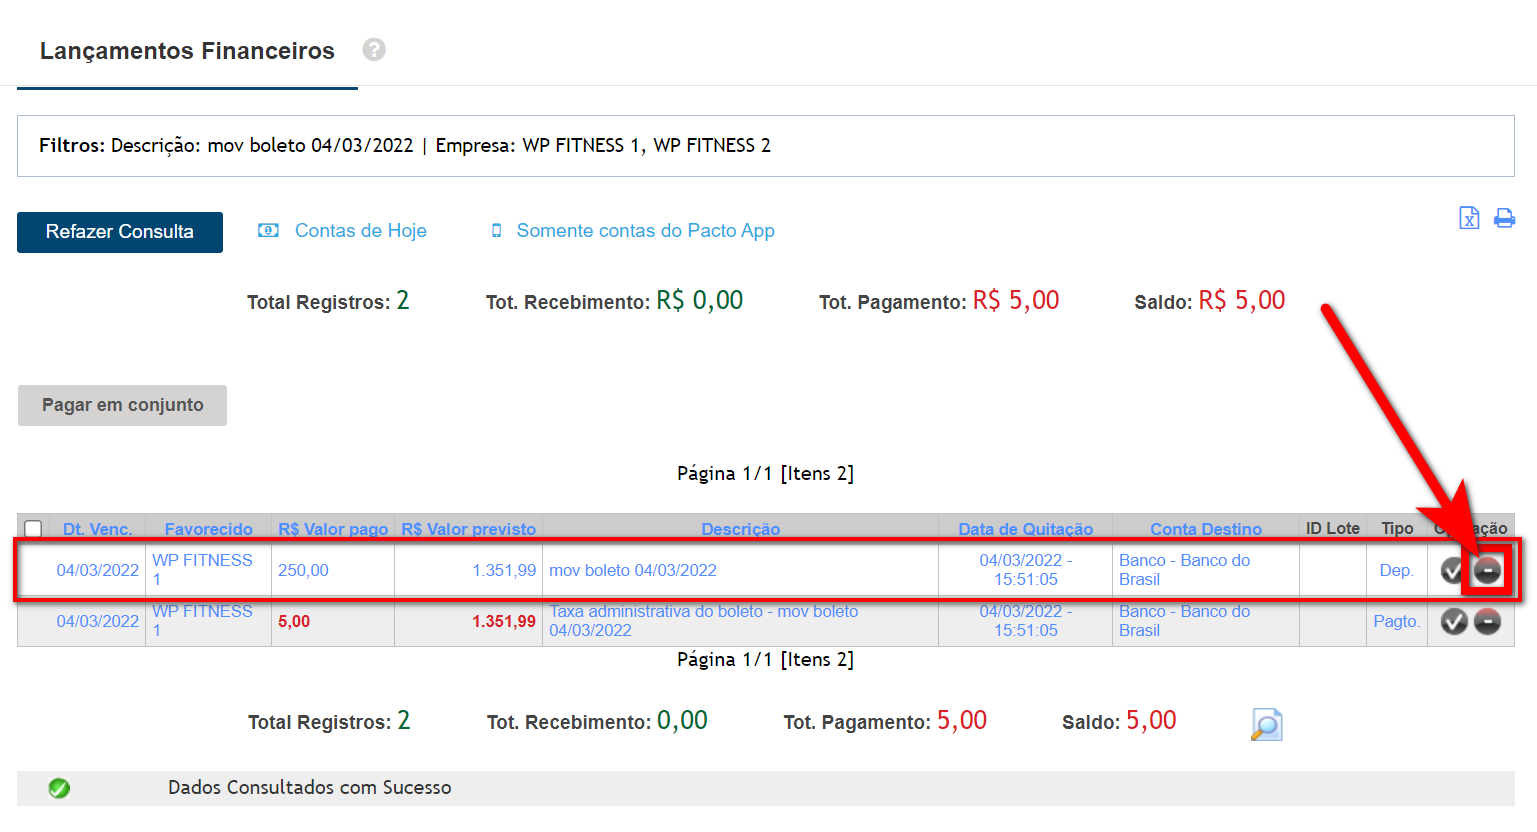Click the help question mark icon
This screenshot has width=1537, height=832.
[374, 50]
